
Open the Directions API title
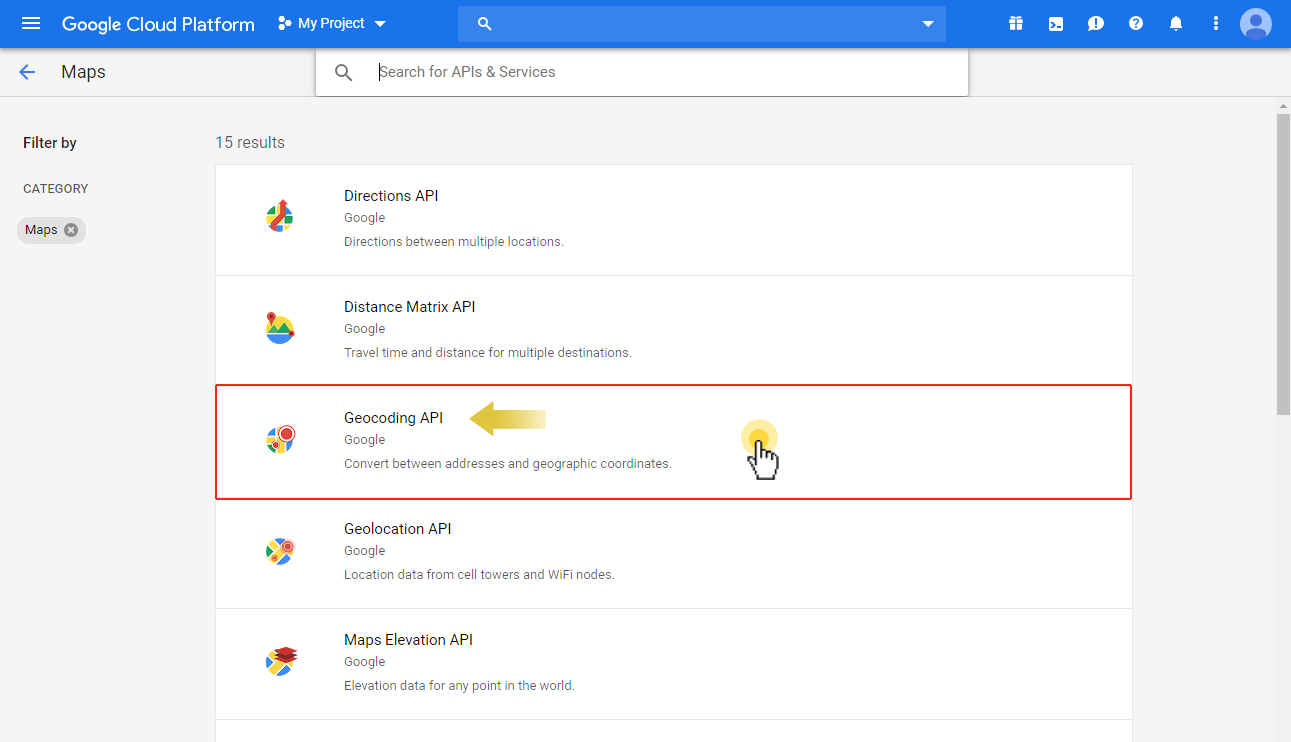(391, 196)
